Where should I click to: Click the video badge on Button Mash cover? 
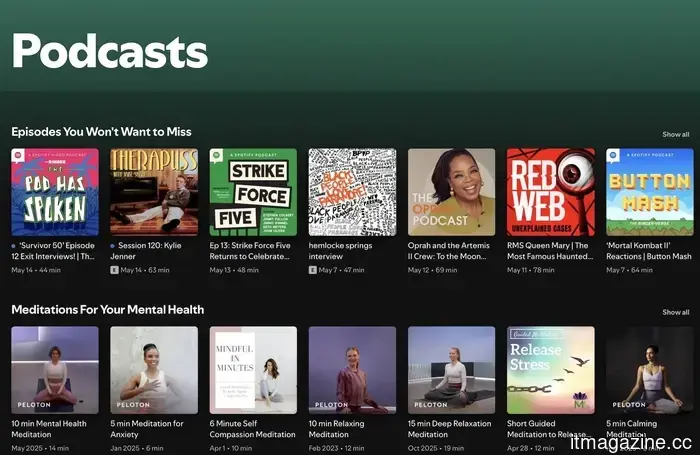(613, 155)
